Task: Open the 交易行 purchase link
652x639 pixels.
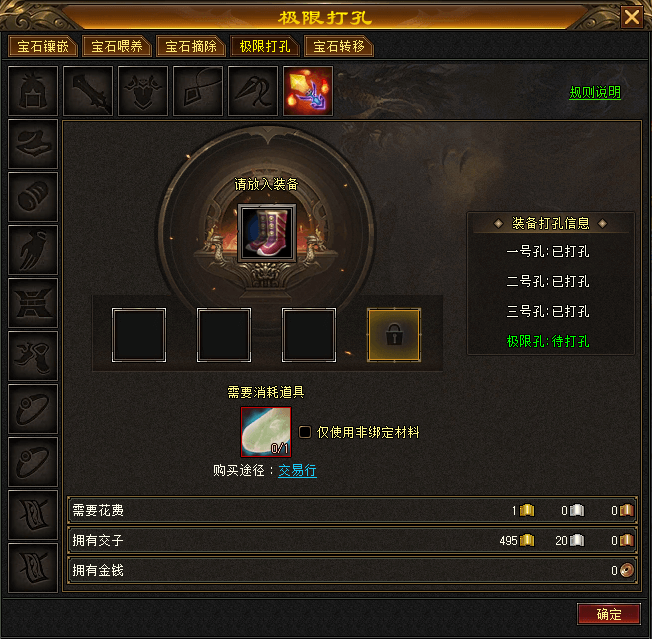Action: point(297,471)
